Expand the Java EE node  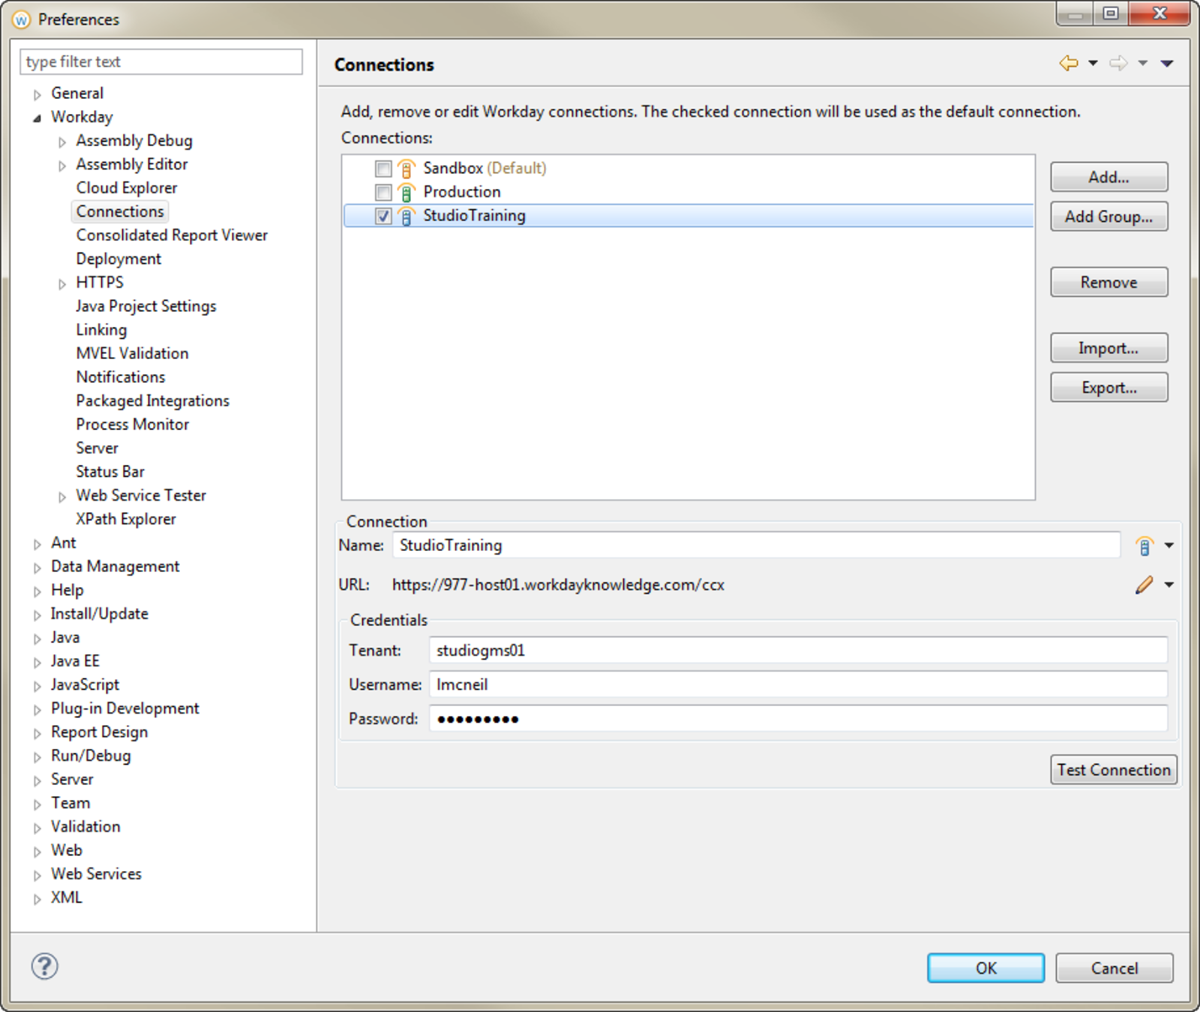click(x=37, y=662)
